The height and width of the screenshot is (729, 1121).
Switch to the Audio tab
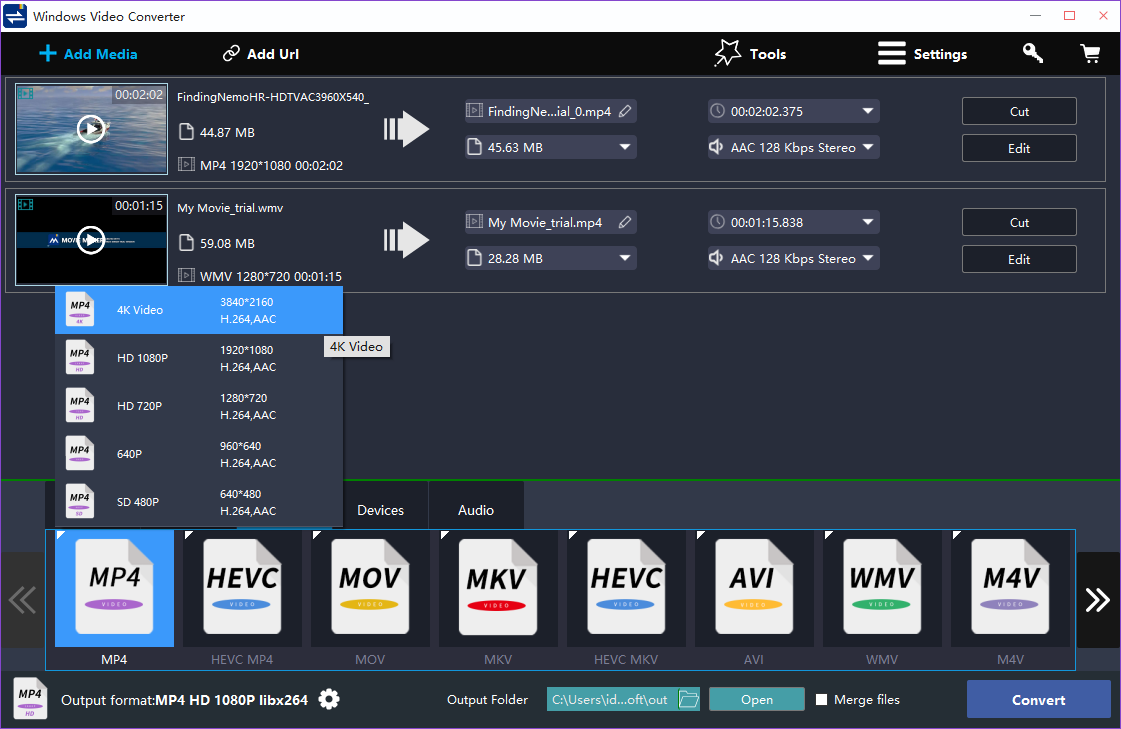coord(476,510)
